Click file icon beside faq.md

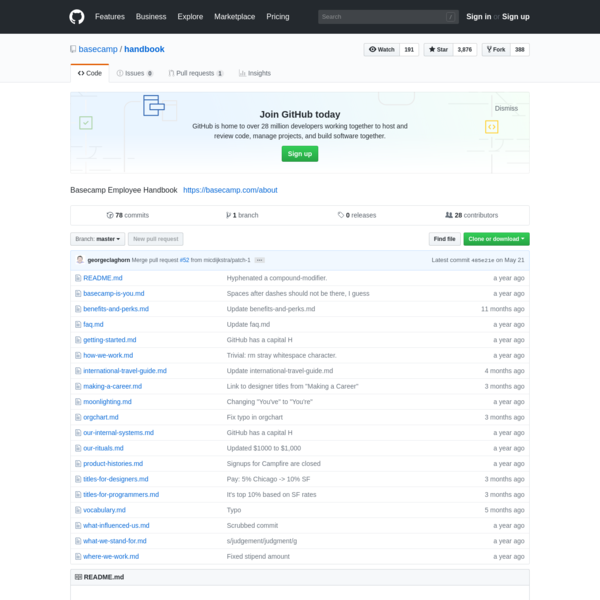78,324
